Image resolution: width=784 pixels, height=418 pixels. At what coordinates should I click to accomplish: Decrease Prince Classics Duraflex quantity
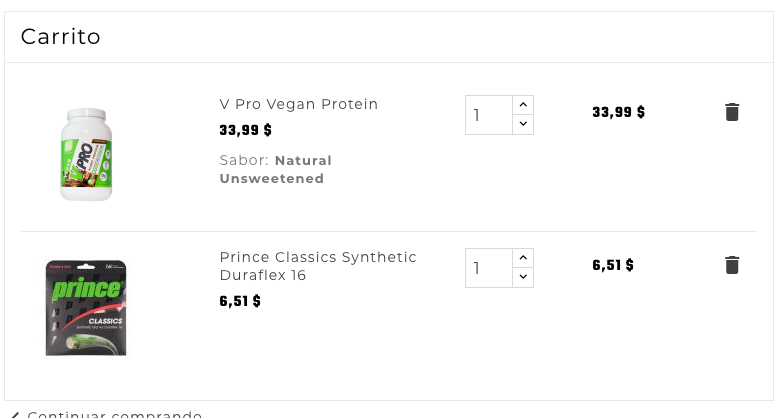click(523, 278)
